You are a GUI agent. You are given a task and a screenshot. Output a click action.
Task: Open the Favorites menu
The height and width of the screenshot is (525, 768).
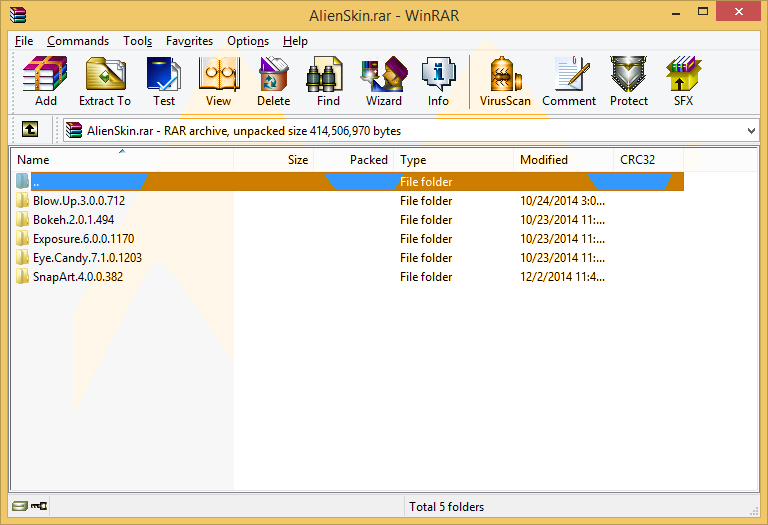pyautogui.click(x=190, y=41)
